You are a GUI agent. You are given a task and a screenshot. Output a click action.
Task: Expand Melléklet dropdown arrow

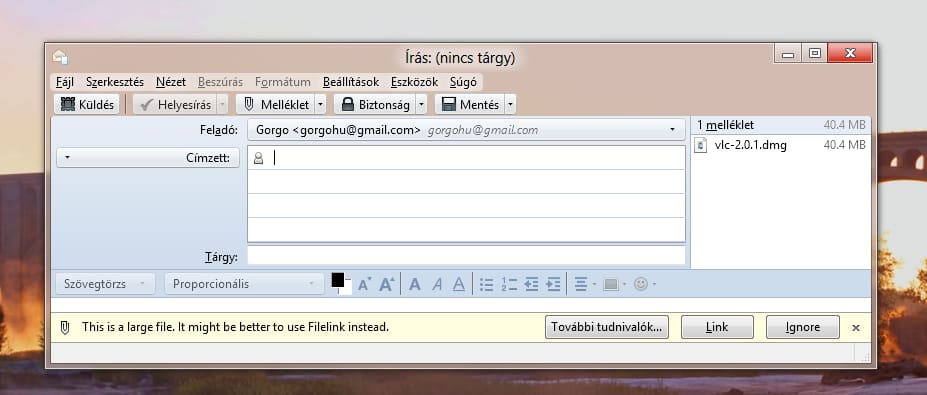click(x=320, y=105)
